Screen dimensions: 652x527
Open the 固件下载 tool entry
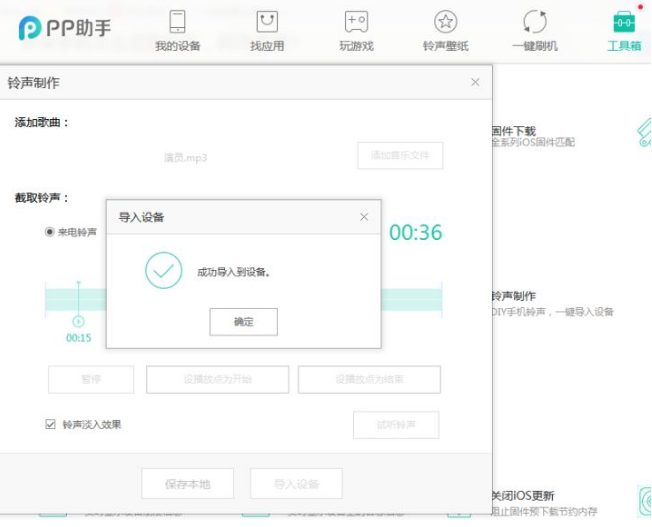pyautogui.click(x=514, y=131)
